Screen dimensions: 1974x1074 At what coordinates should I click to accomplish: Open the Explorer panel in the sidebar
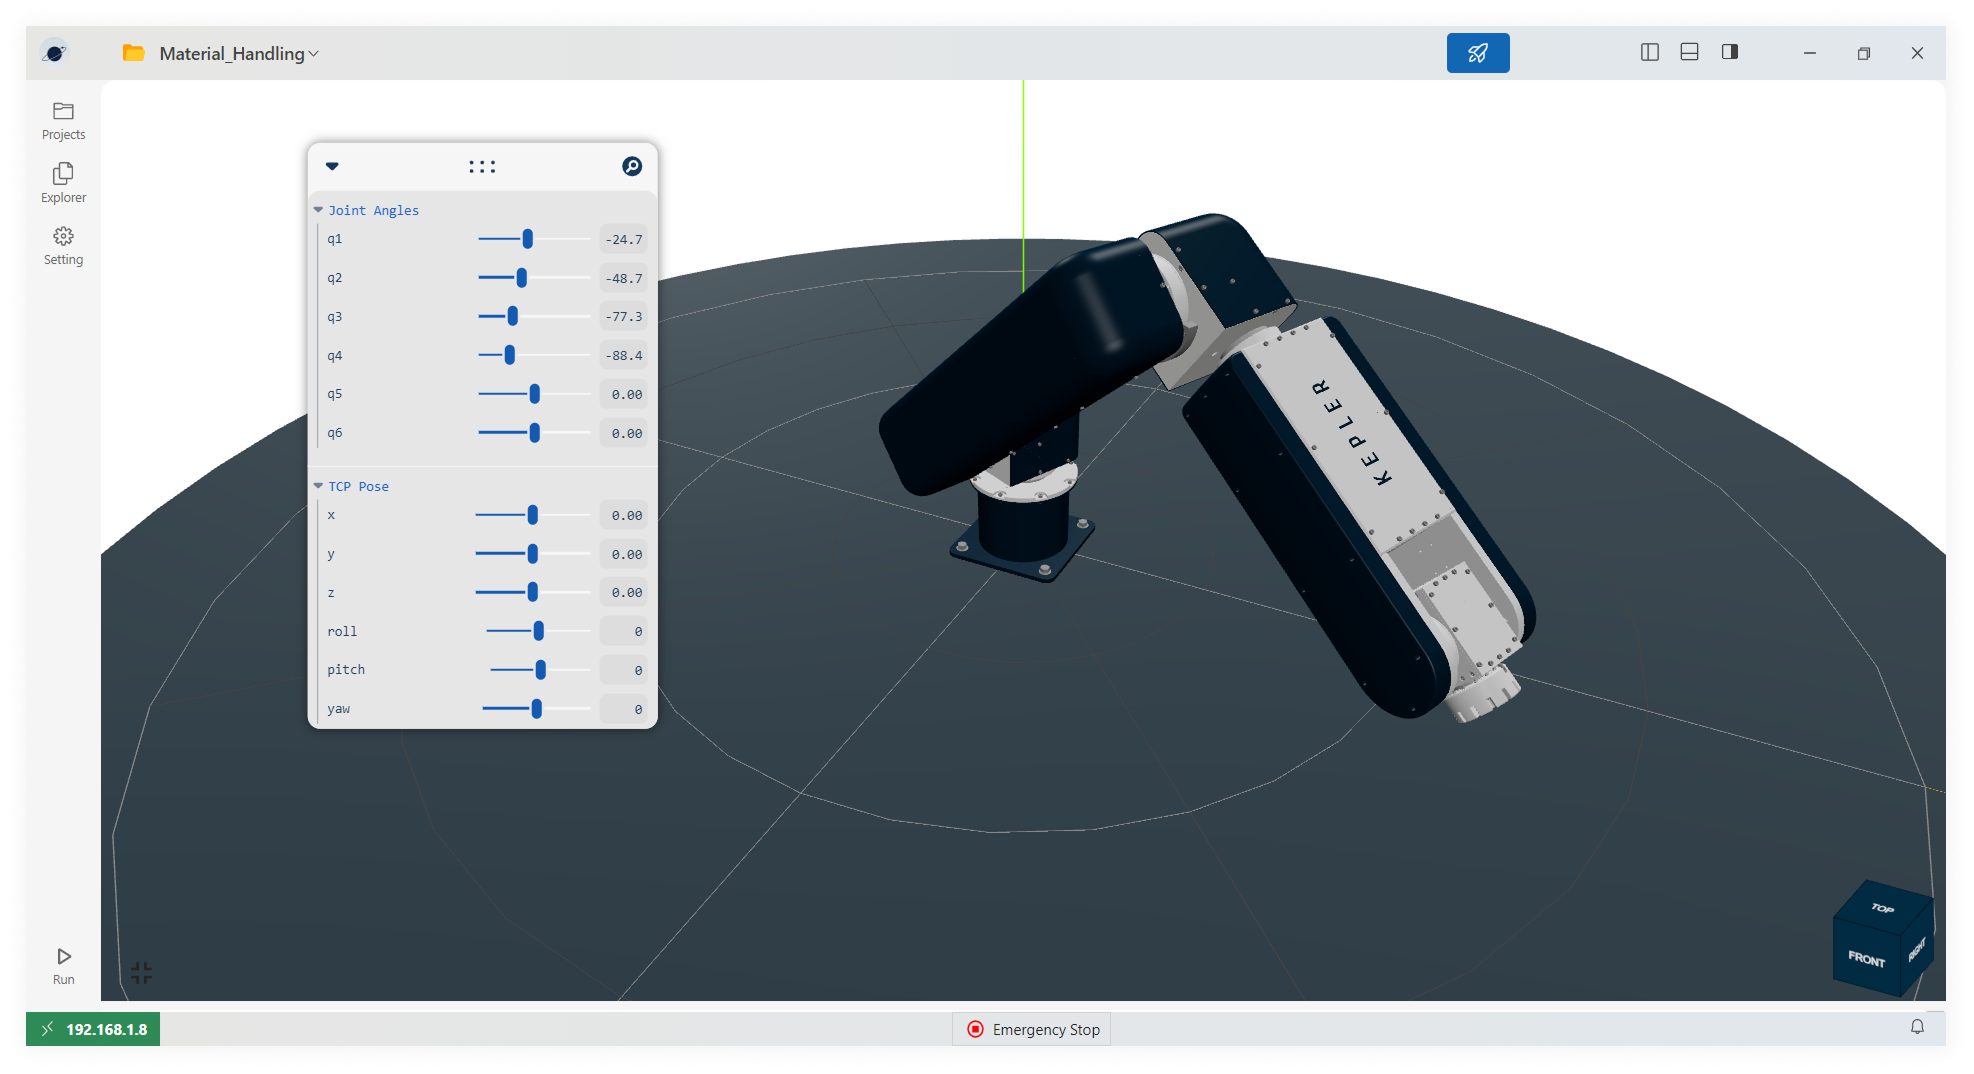point(63,182)
